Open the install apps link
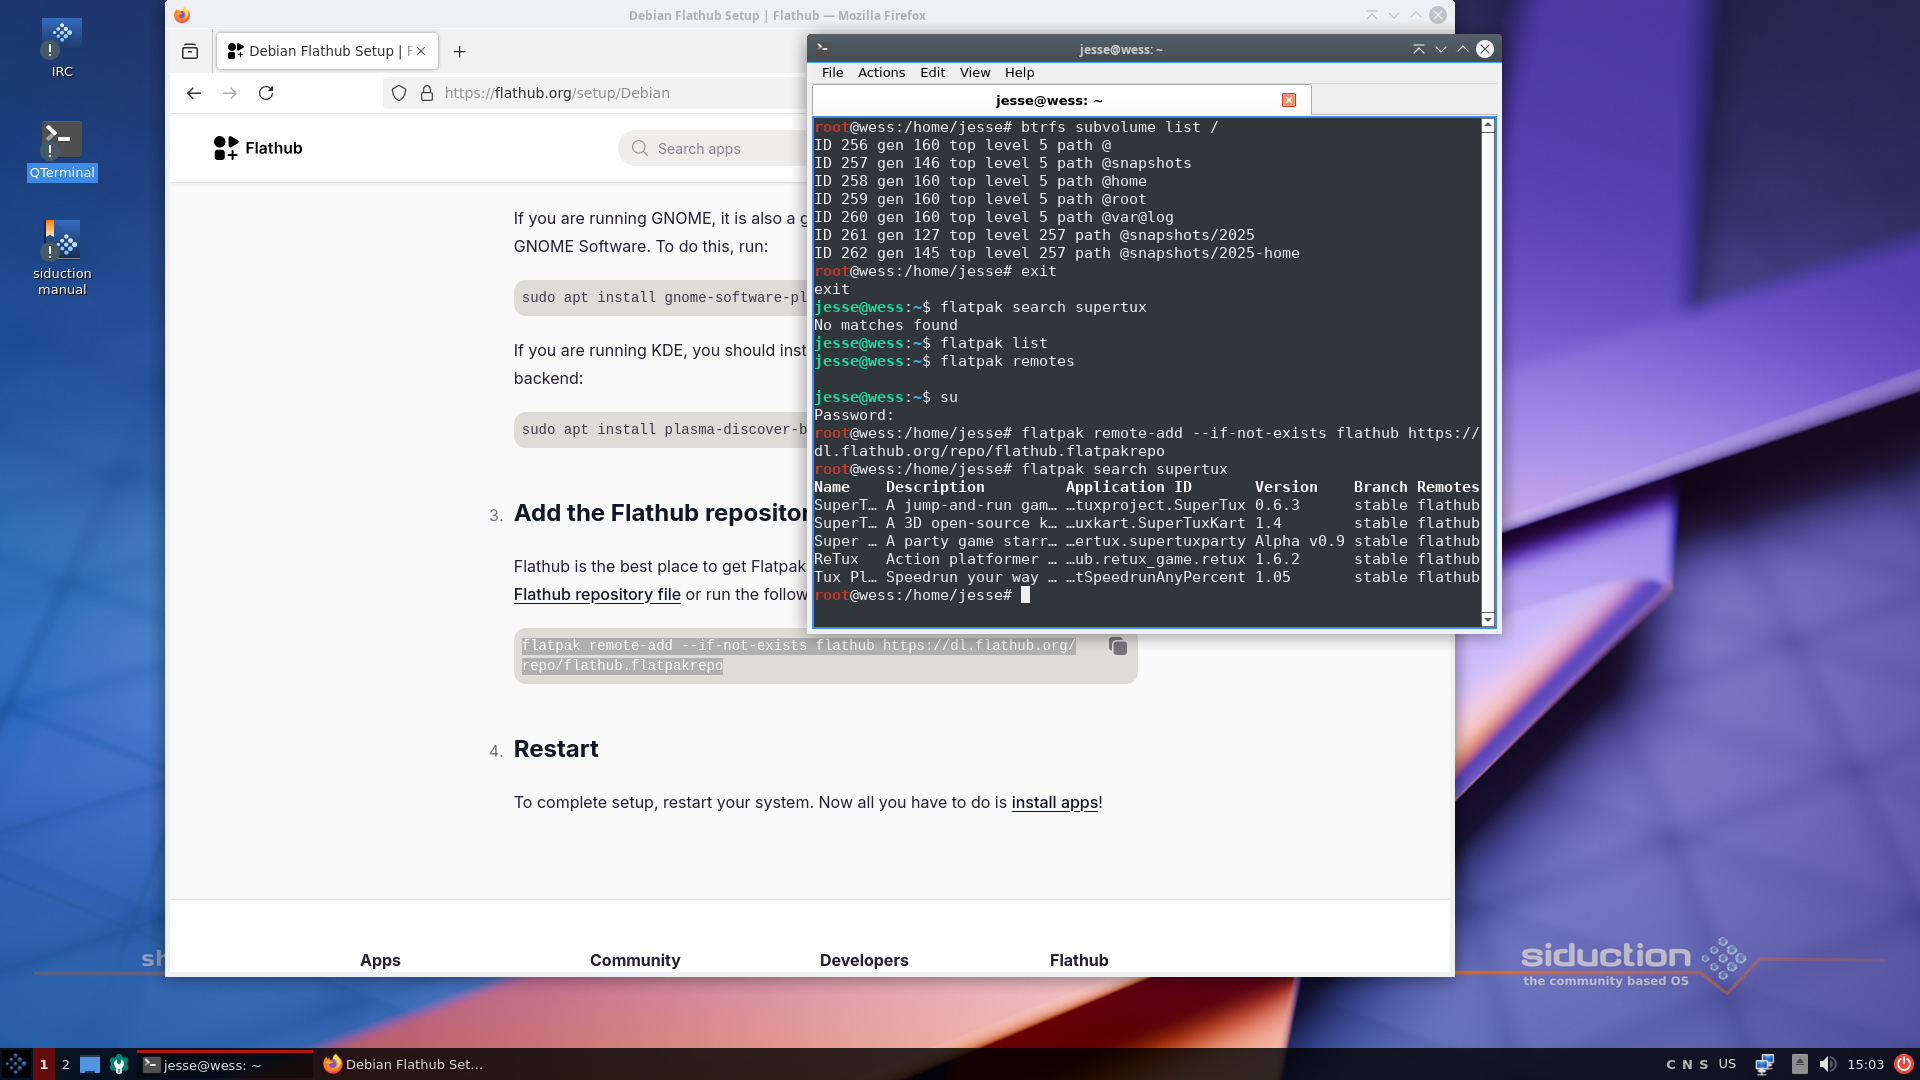 1055,802
